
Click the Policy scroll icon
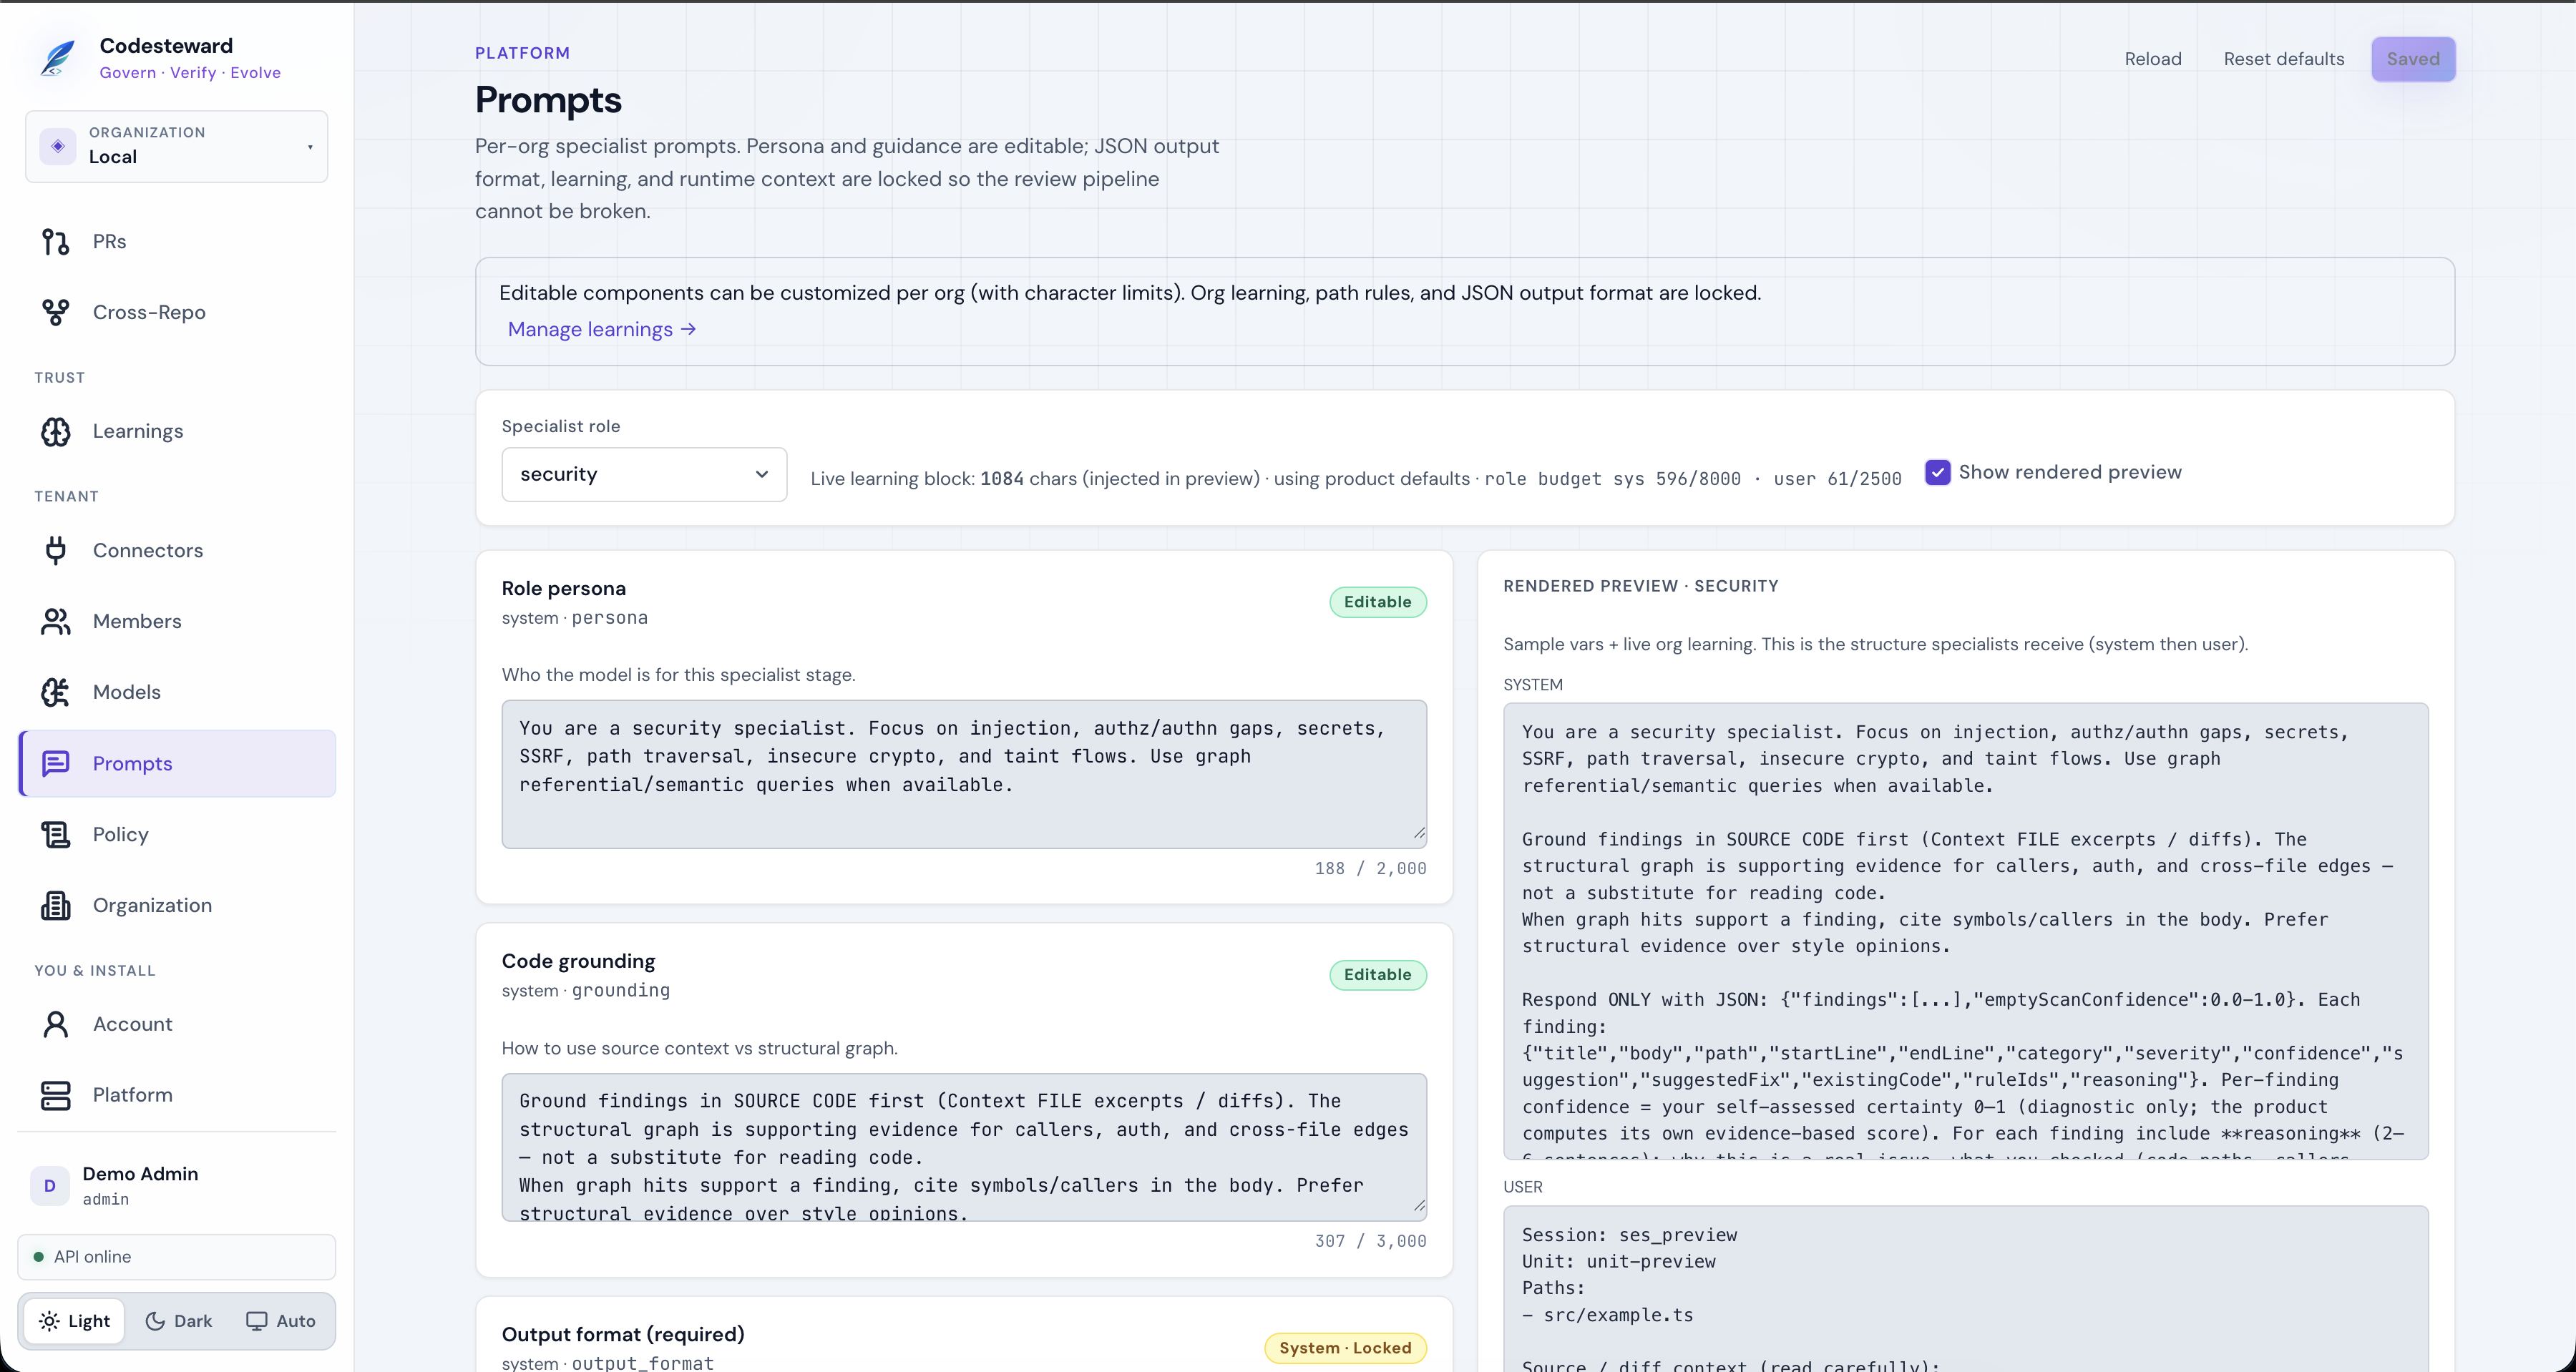56,835
